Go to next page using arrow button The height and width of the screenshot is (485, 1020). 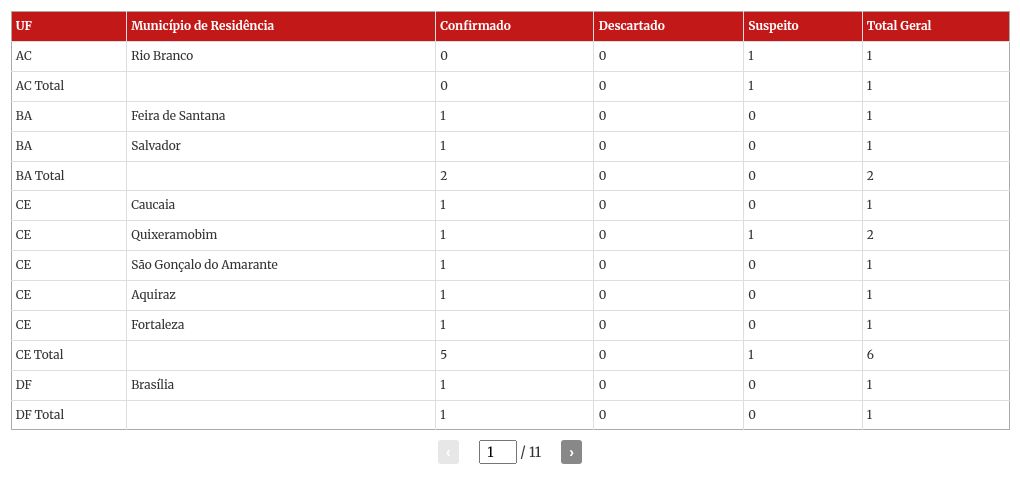(x=571, y=452)
